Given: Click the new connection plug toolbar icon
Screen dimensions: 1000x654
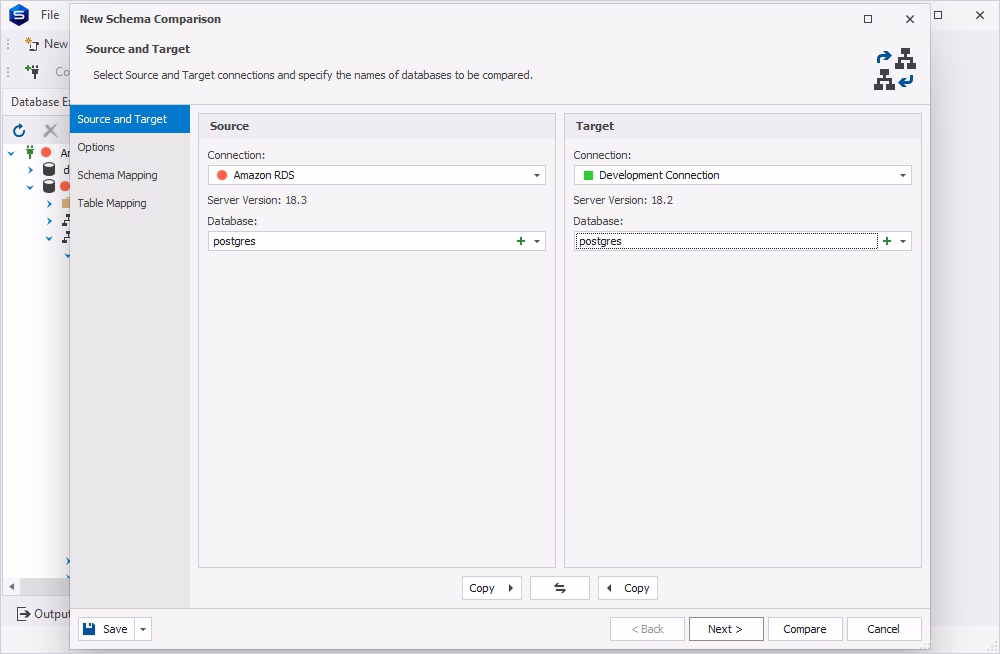Looking at the screenshot, I should [32, 71].
